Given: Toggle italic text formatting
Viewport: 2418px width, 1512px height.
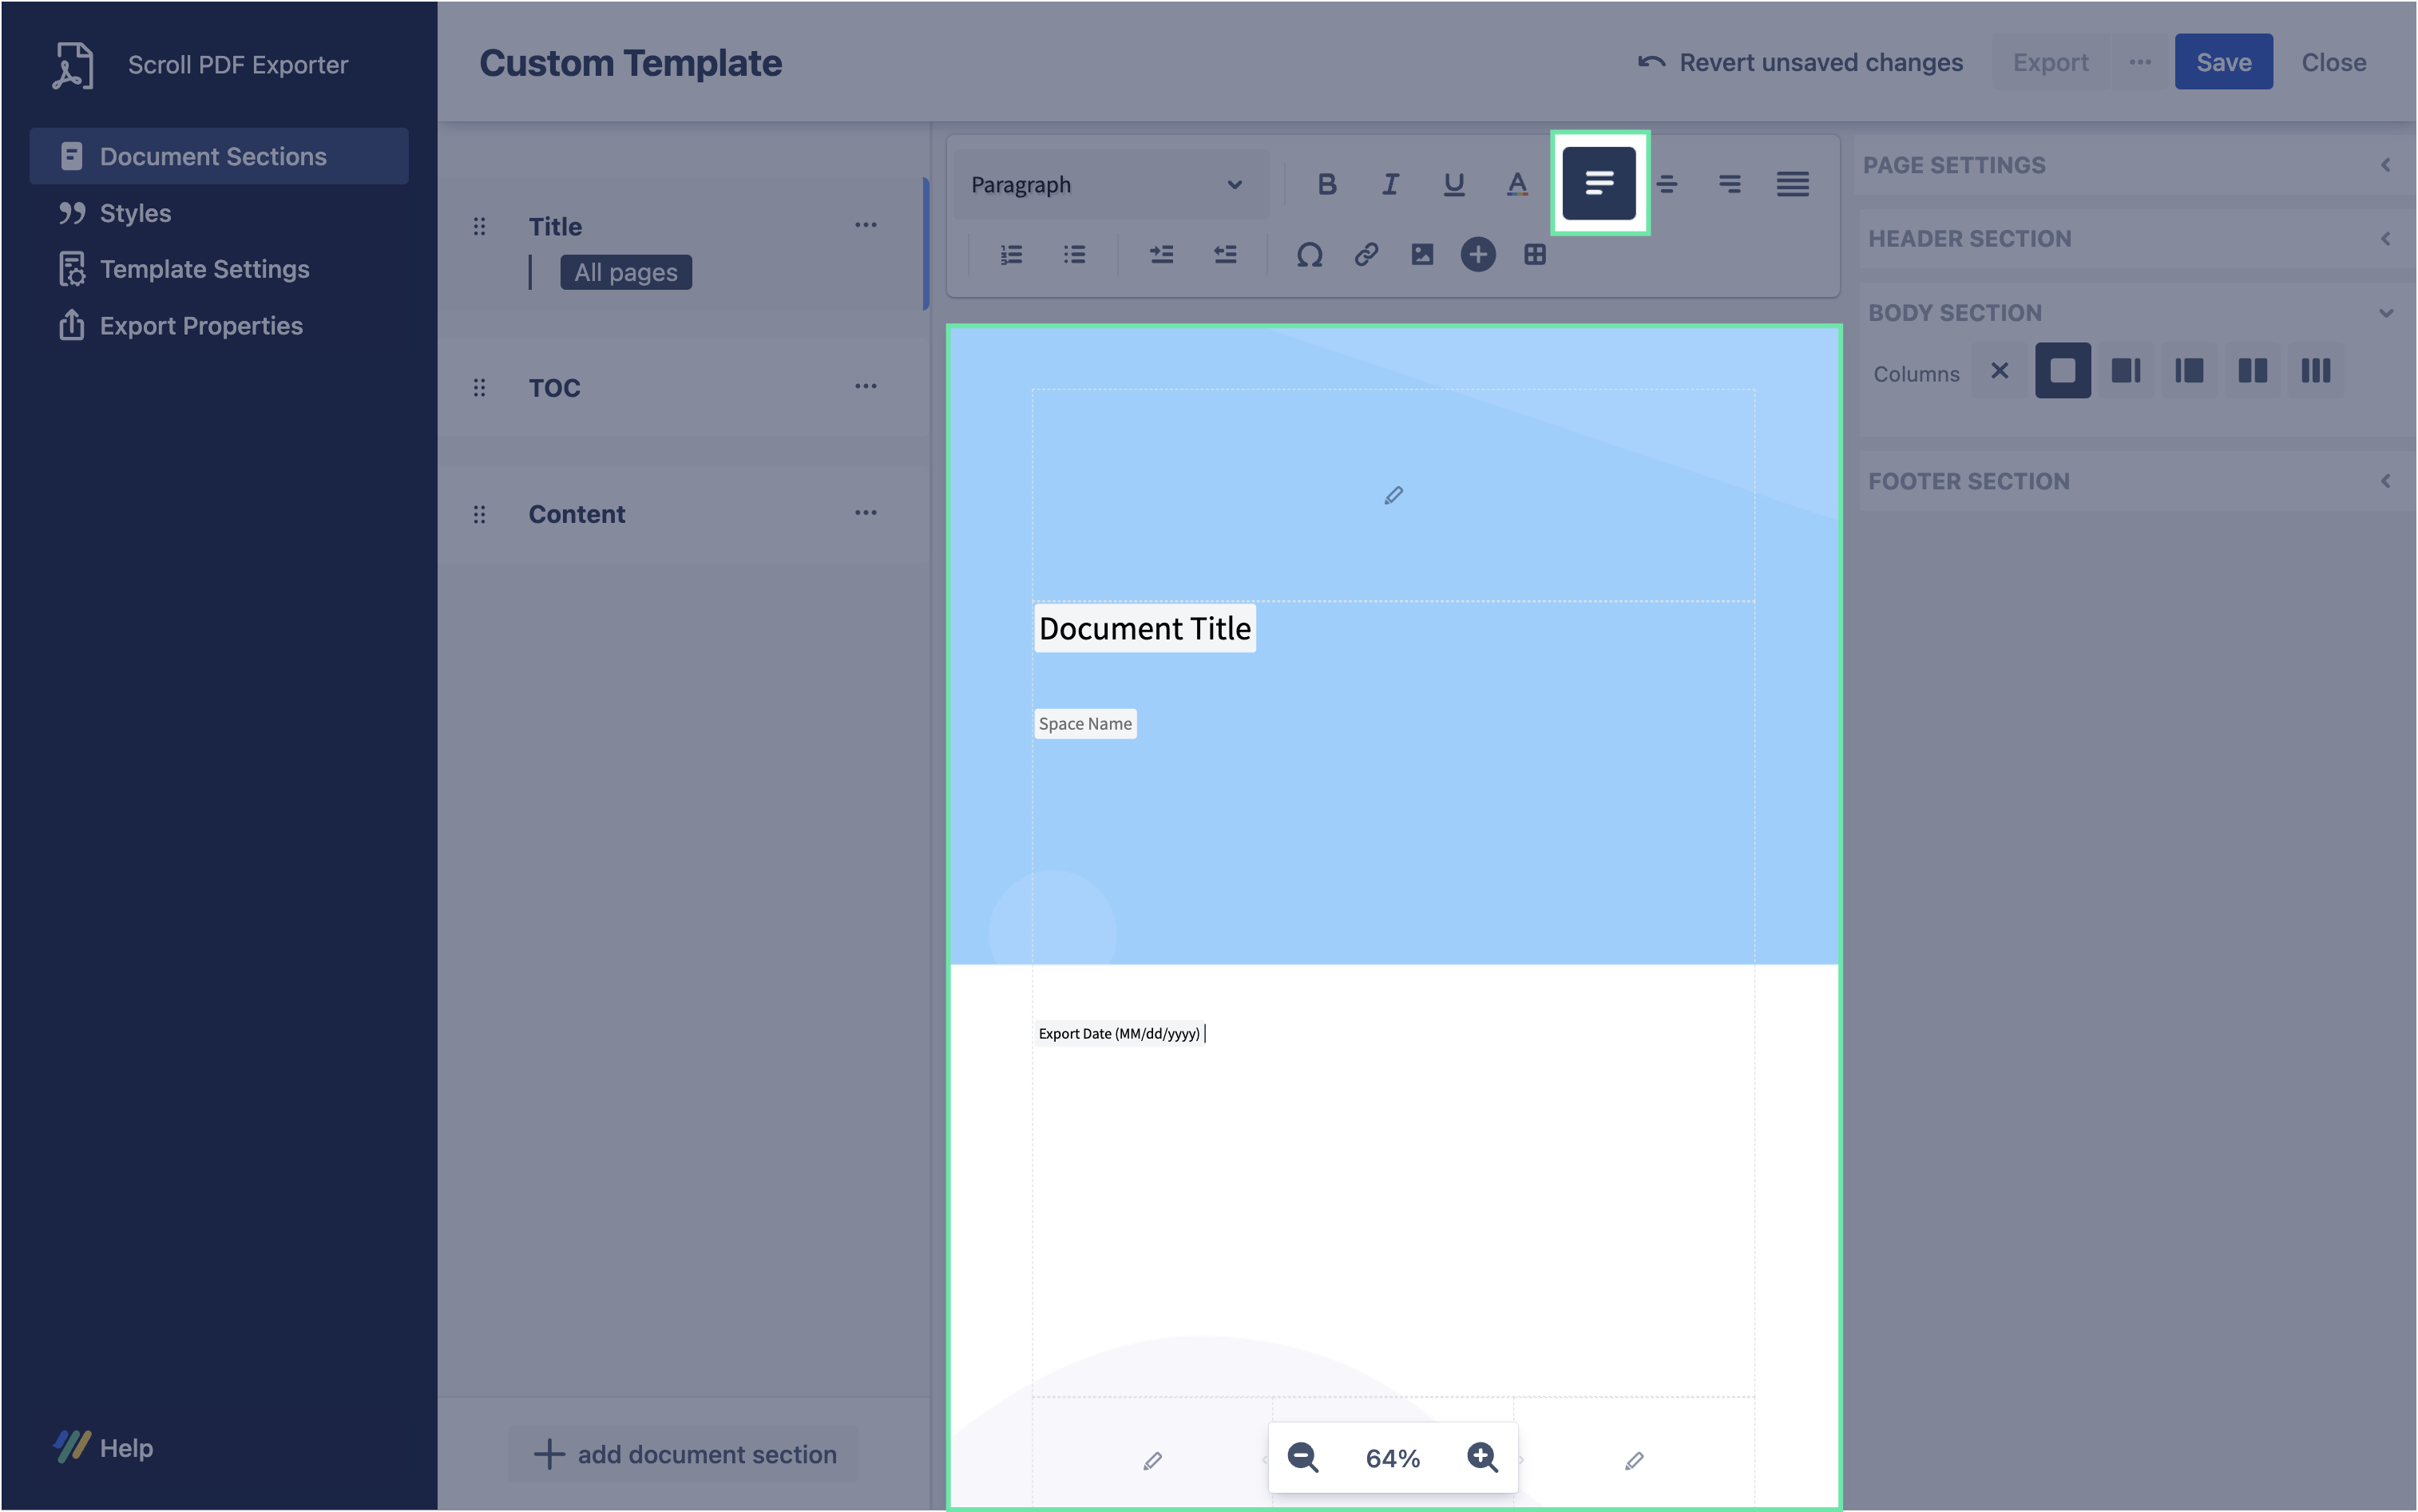Looking at the screenshot, I should click(1390, 184).
